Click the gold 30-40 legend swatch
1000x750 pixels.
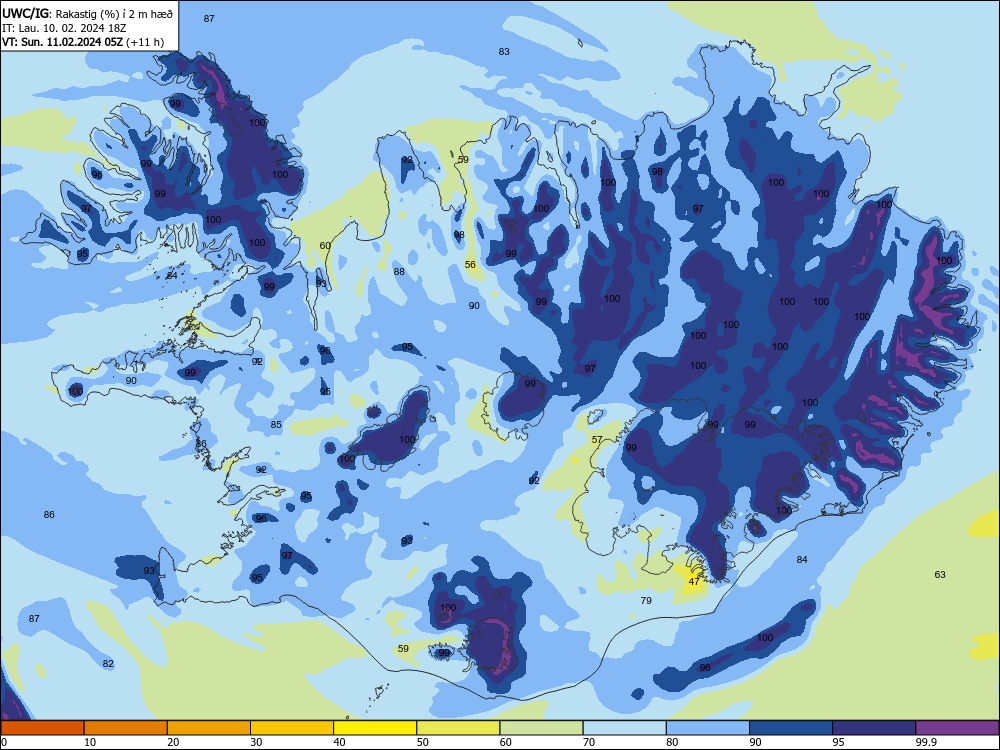292,728
